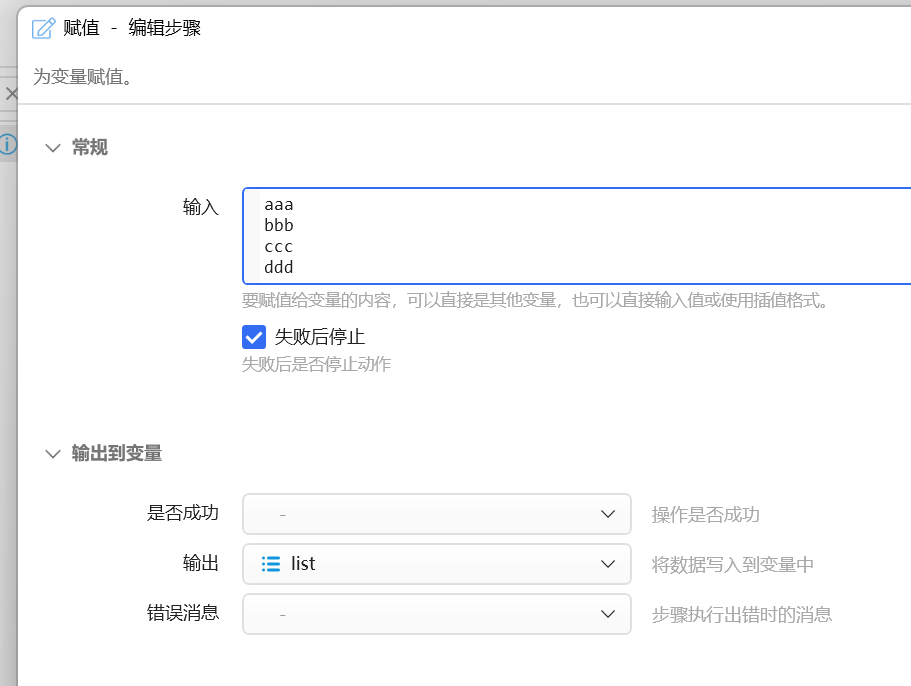Click the X icon at left edge
Image resolution: width=911 pixels, height=686 pixels.
(11, 94)
